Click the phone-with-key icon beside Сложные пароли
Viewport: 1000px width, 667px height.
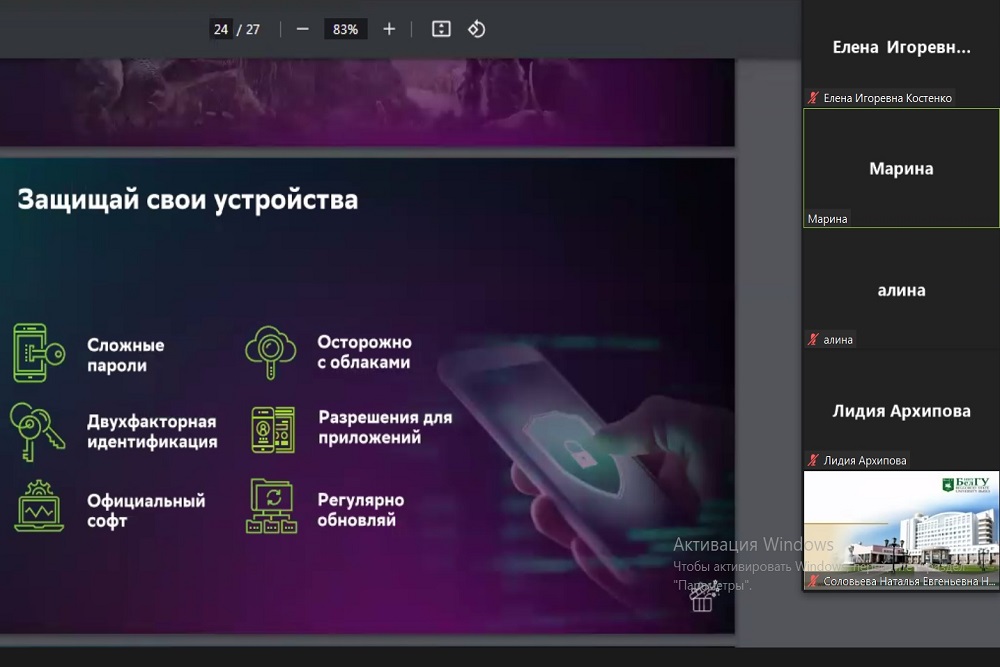38,353
